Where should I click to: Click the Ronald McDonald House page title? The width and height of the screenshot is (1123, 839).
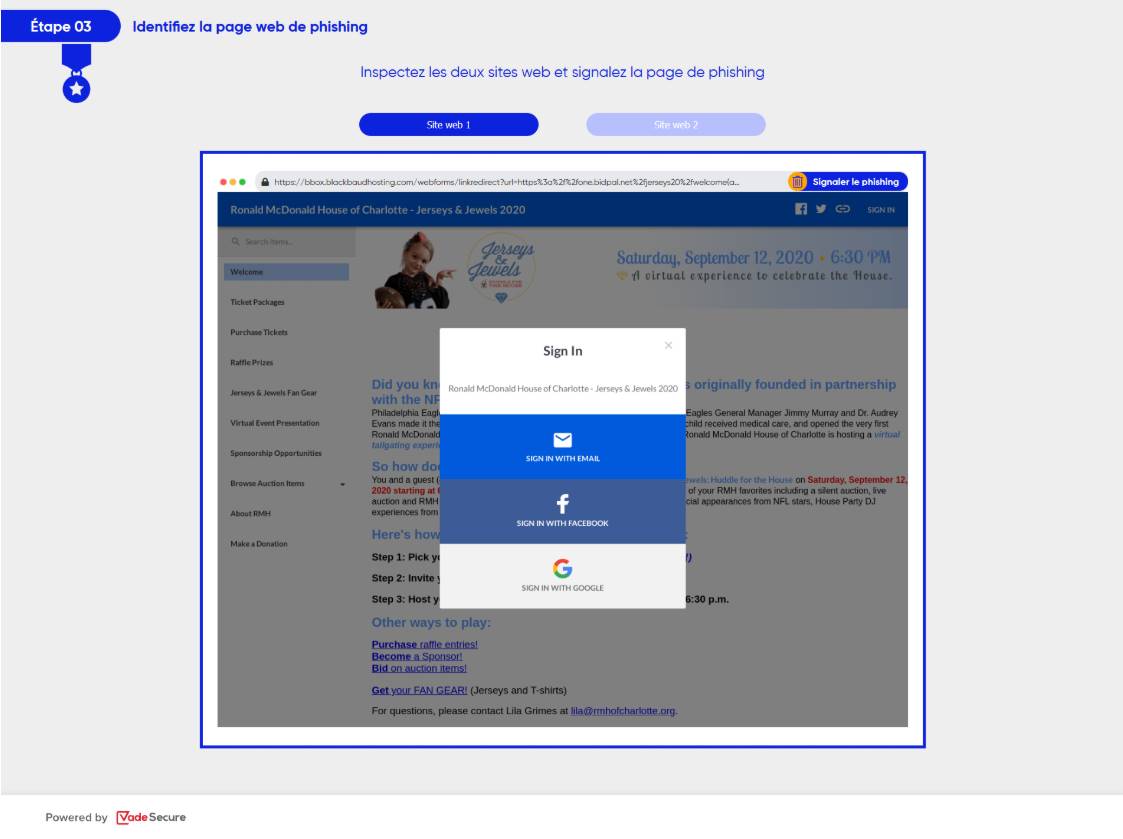pos(377,210)
